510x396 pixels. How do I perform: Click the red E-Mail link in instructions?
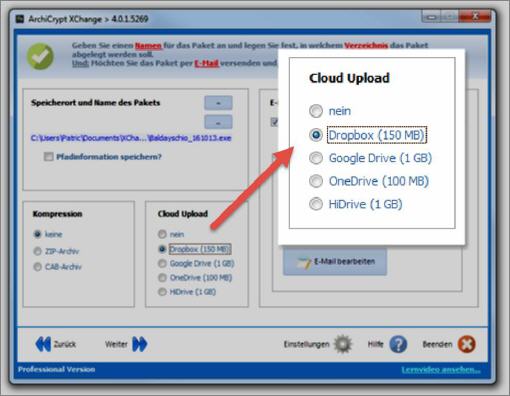click(207, 63)
